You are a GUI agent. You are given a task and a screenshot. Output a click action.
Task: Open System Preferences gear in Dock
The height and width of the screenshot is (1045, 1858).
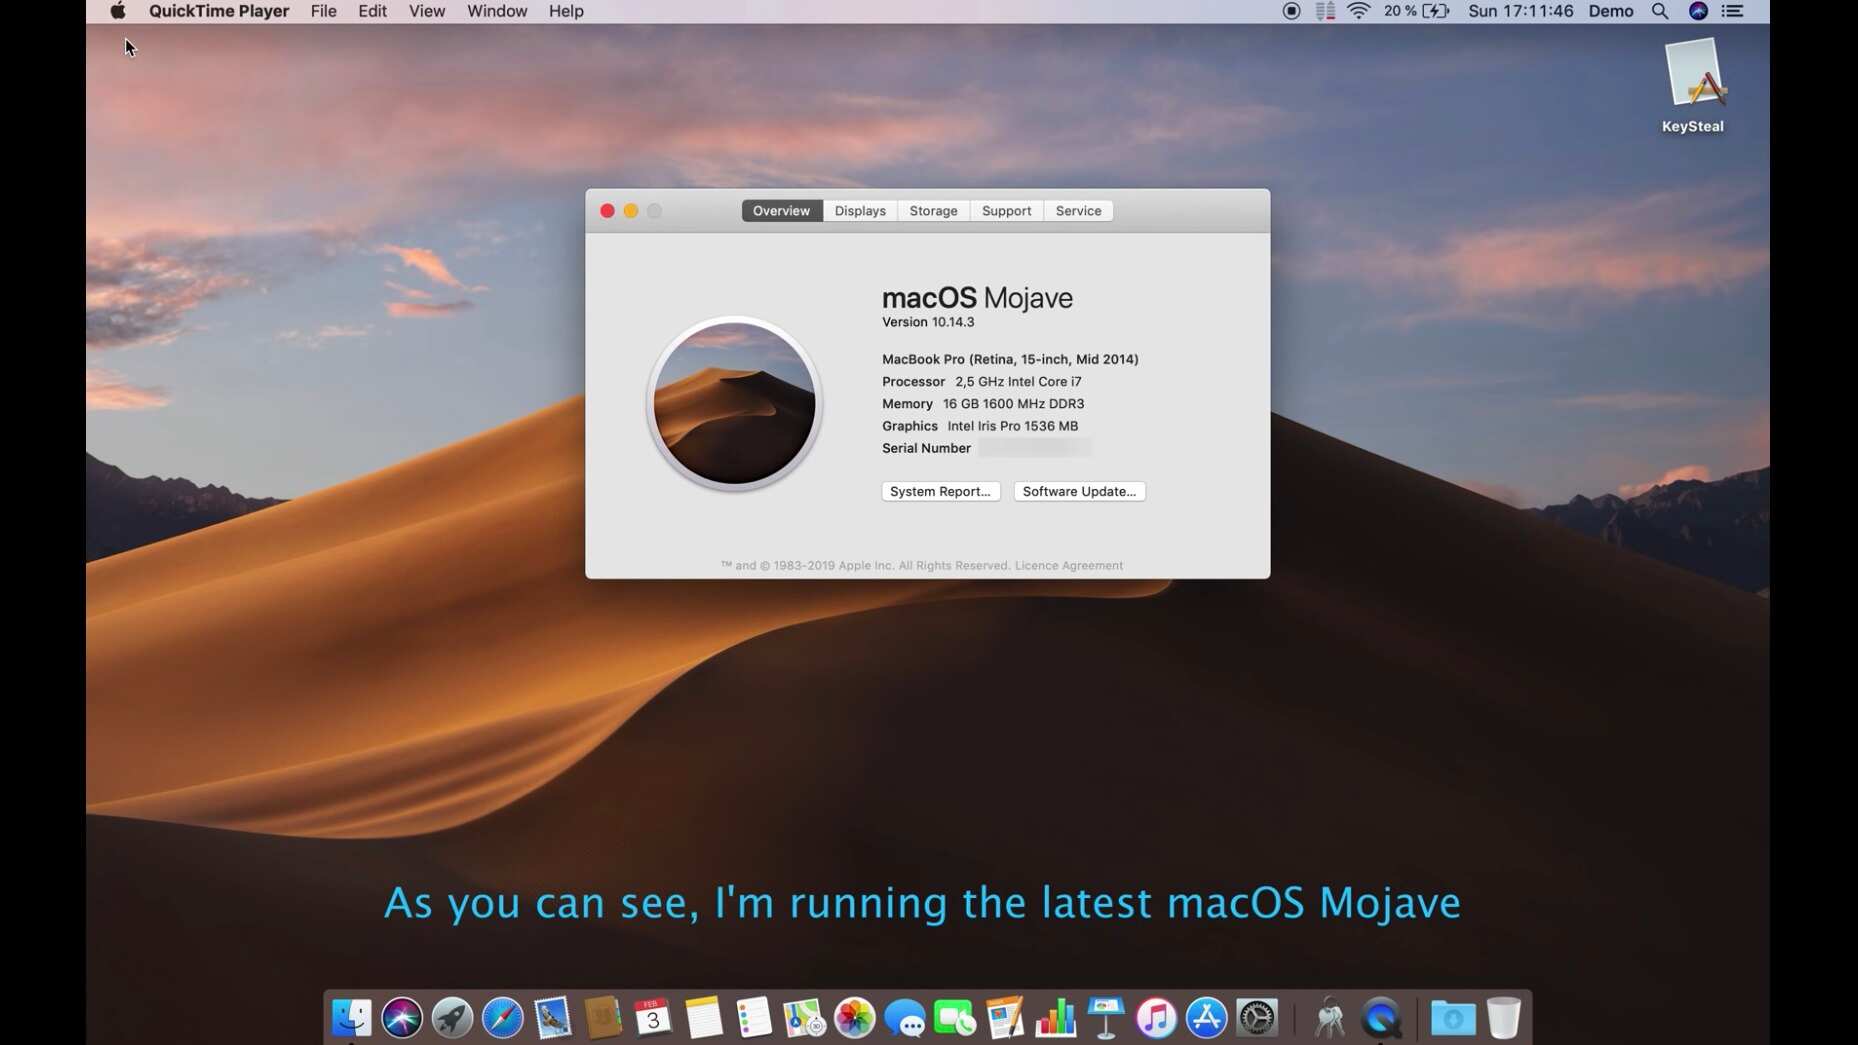[x=1257, y=1018]
